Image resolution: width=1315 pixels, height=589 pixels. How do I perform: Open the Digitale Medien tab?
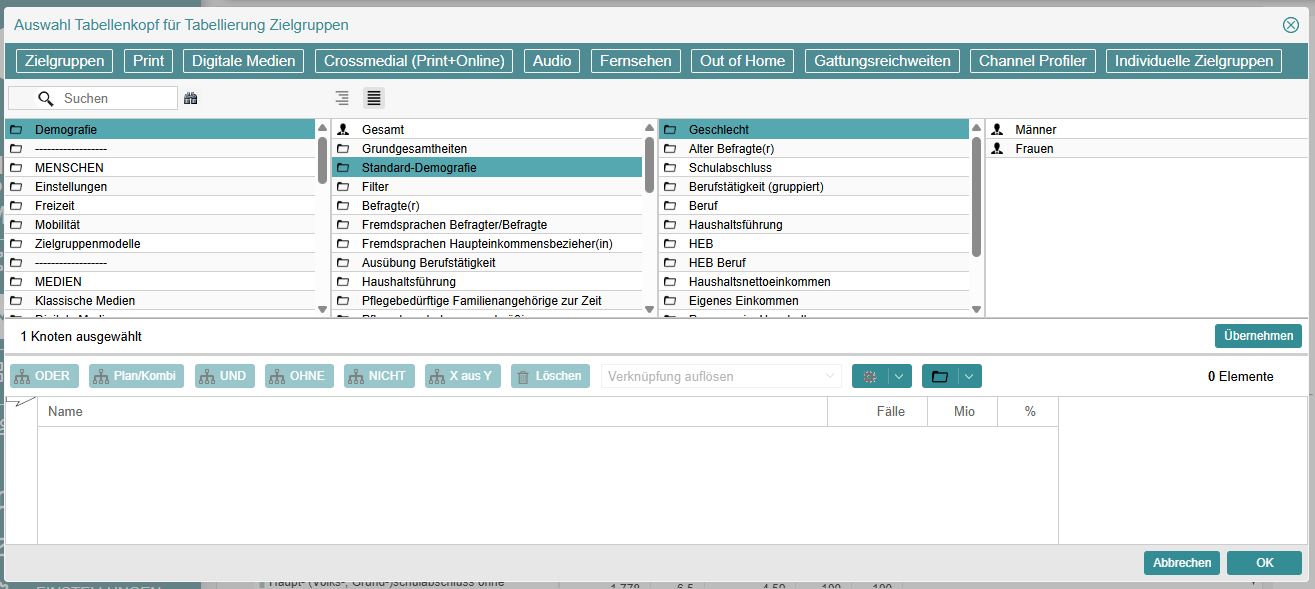pyautogui.click(x=243, y=61)
